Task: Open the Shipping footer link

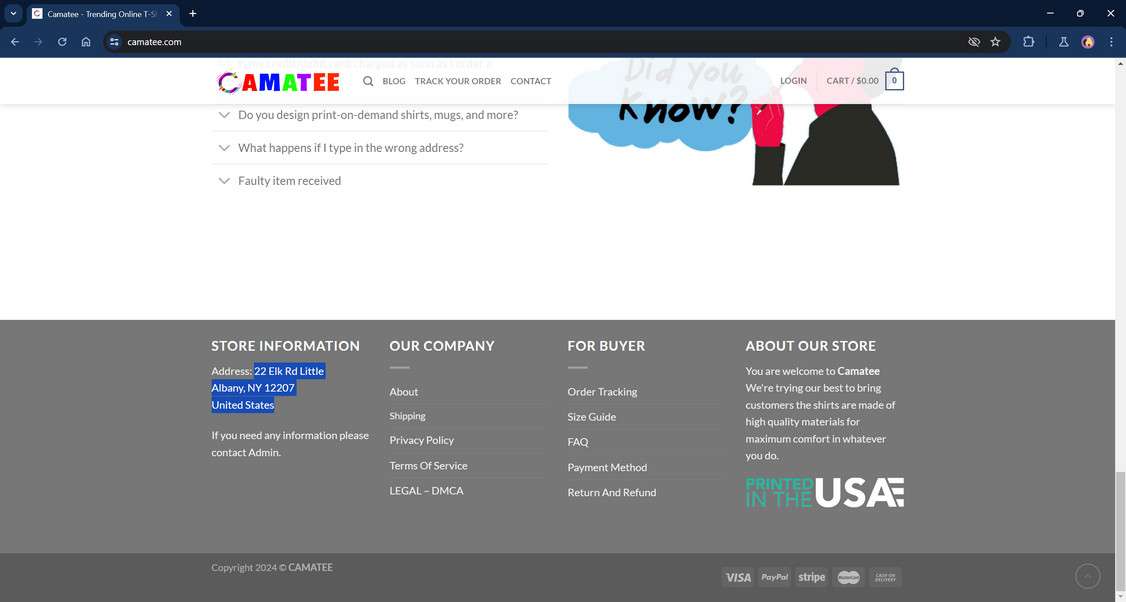Action: coord(407,416)
